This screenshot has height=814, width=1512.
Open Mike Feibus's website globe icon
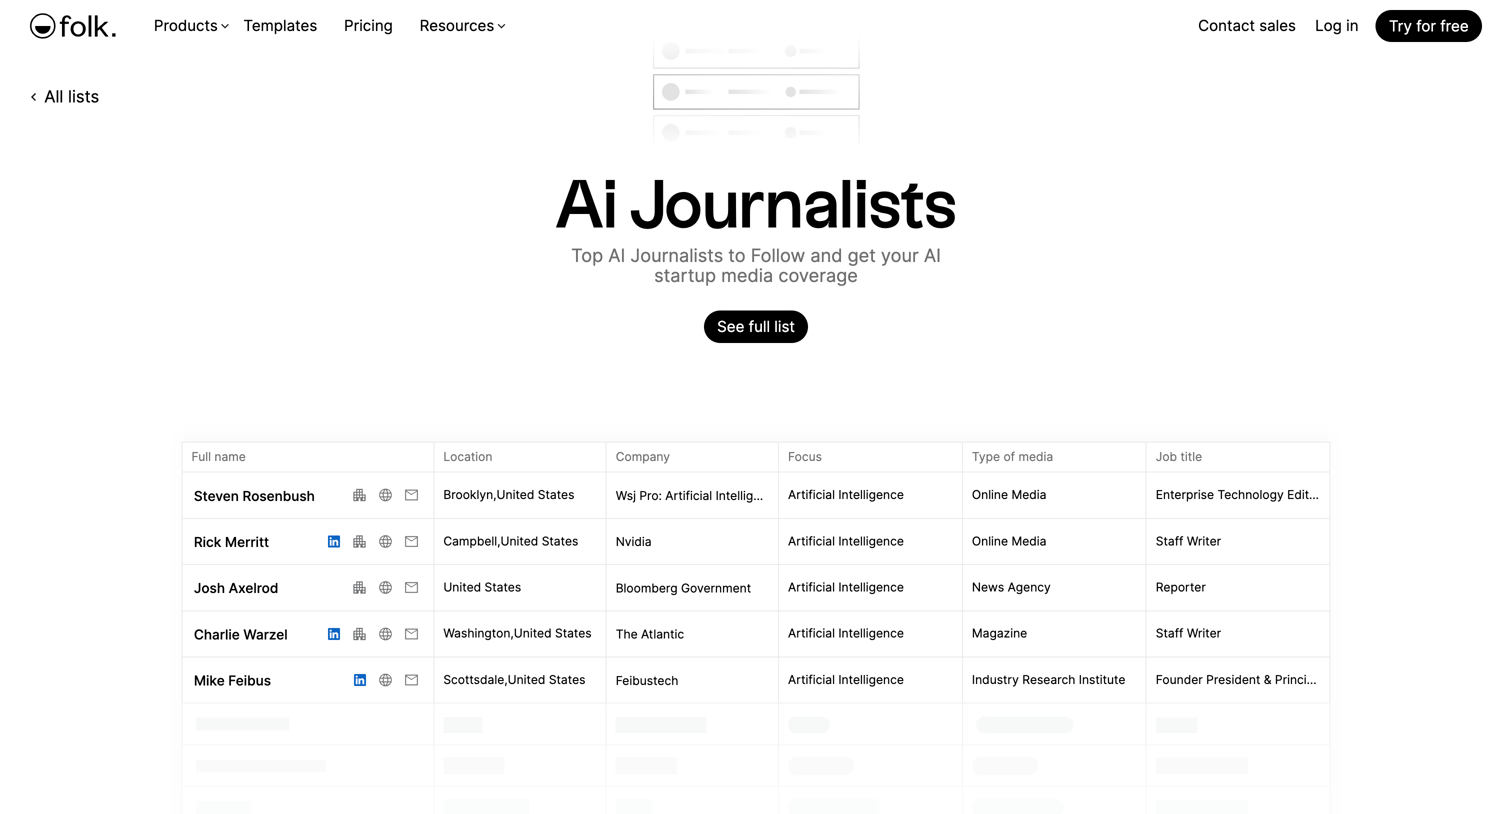(385, 680)
